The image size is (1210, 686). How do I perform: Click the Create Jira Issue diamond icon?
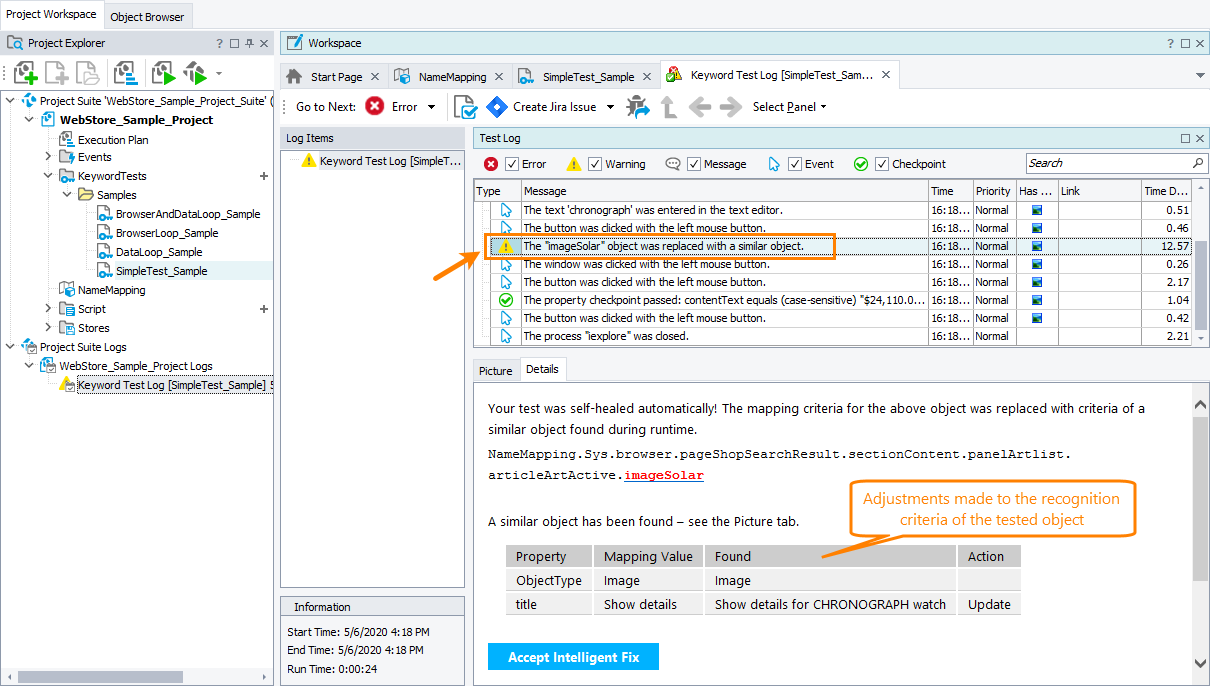point(497,107)
